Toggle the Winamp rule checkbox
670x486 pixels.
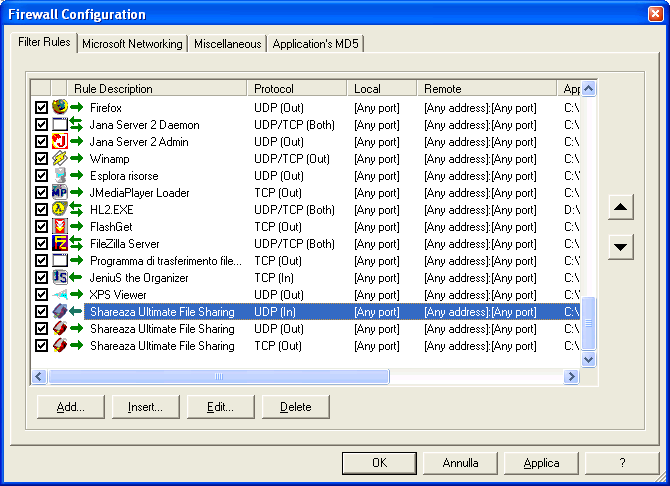[41, 158]
